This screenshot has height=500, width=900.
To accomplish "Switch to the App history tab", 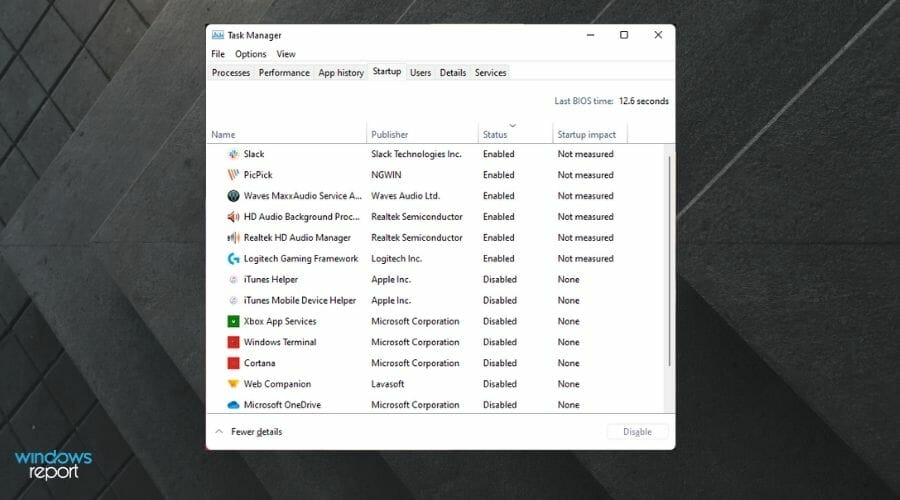I will coord(341,73).
